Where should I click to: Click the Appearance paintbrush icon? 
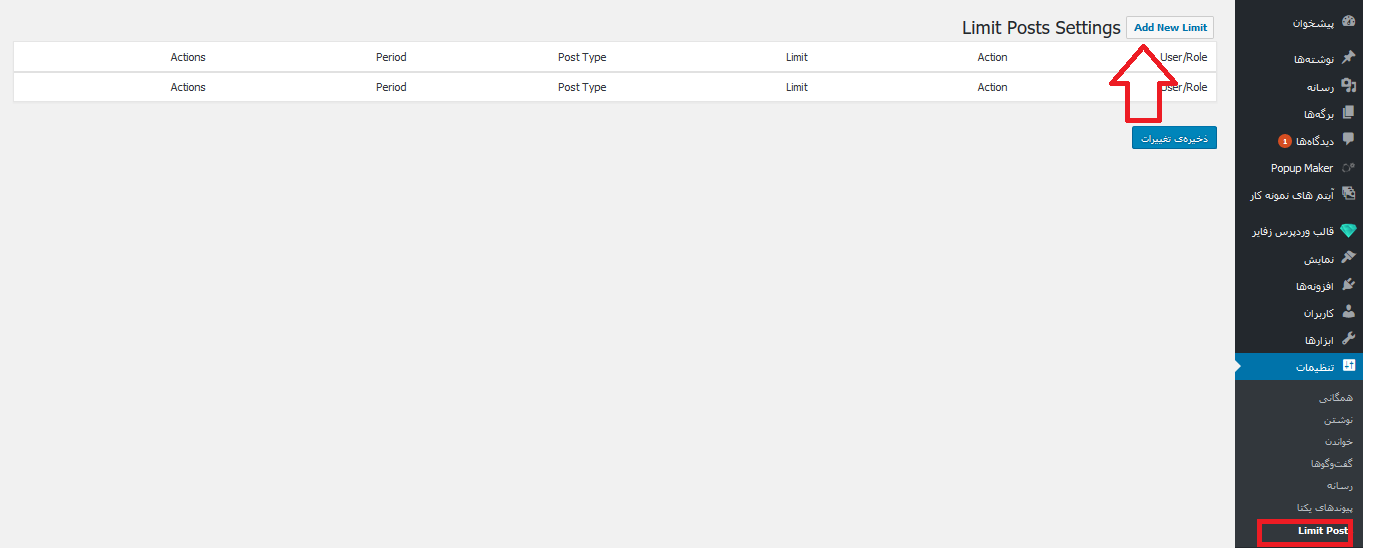[x=1348, y=258]
